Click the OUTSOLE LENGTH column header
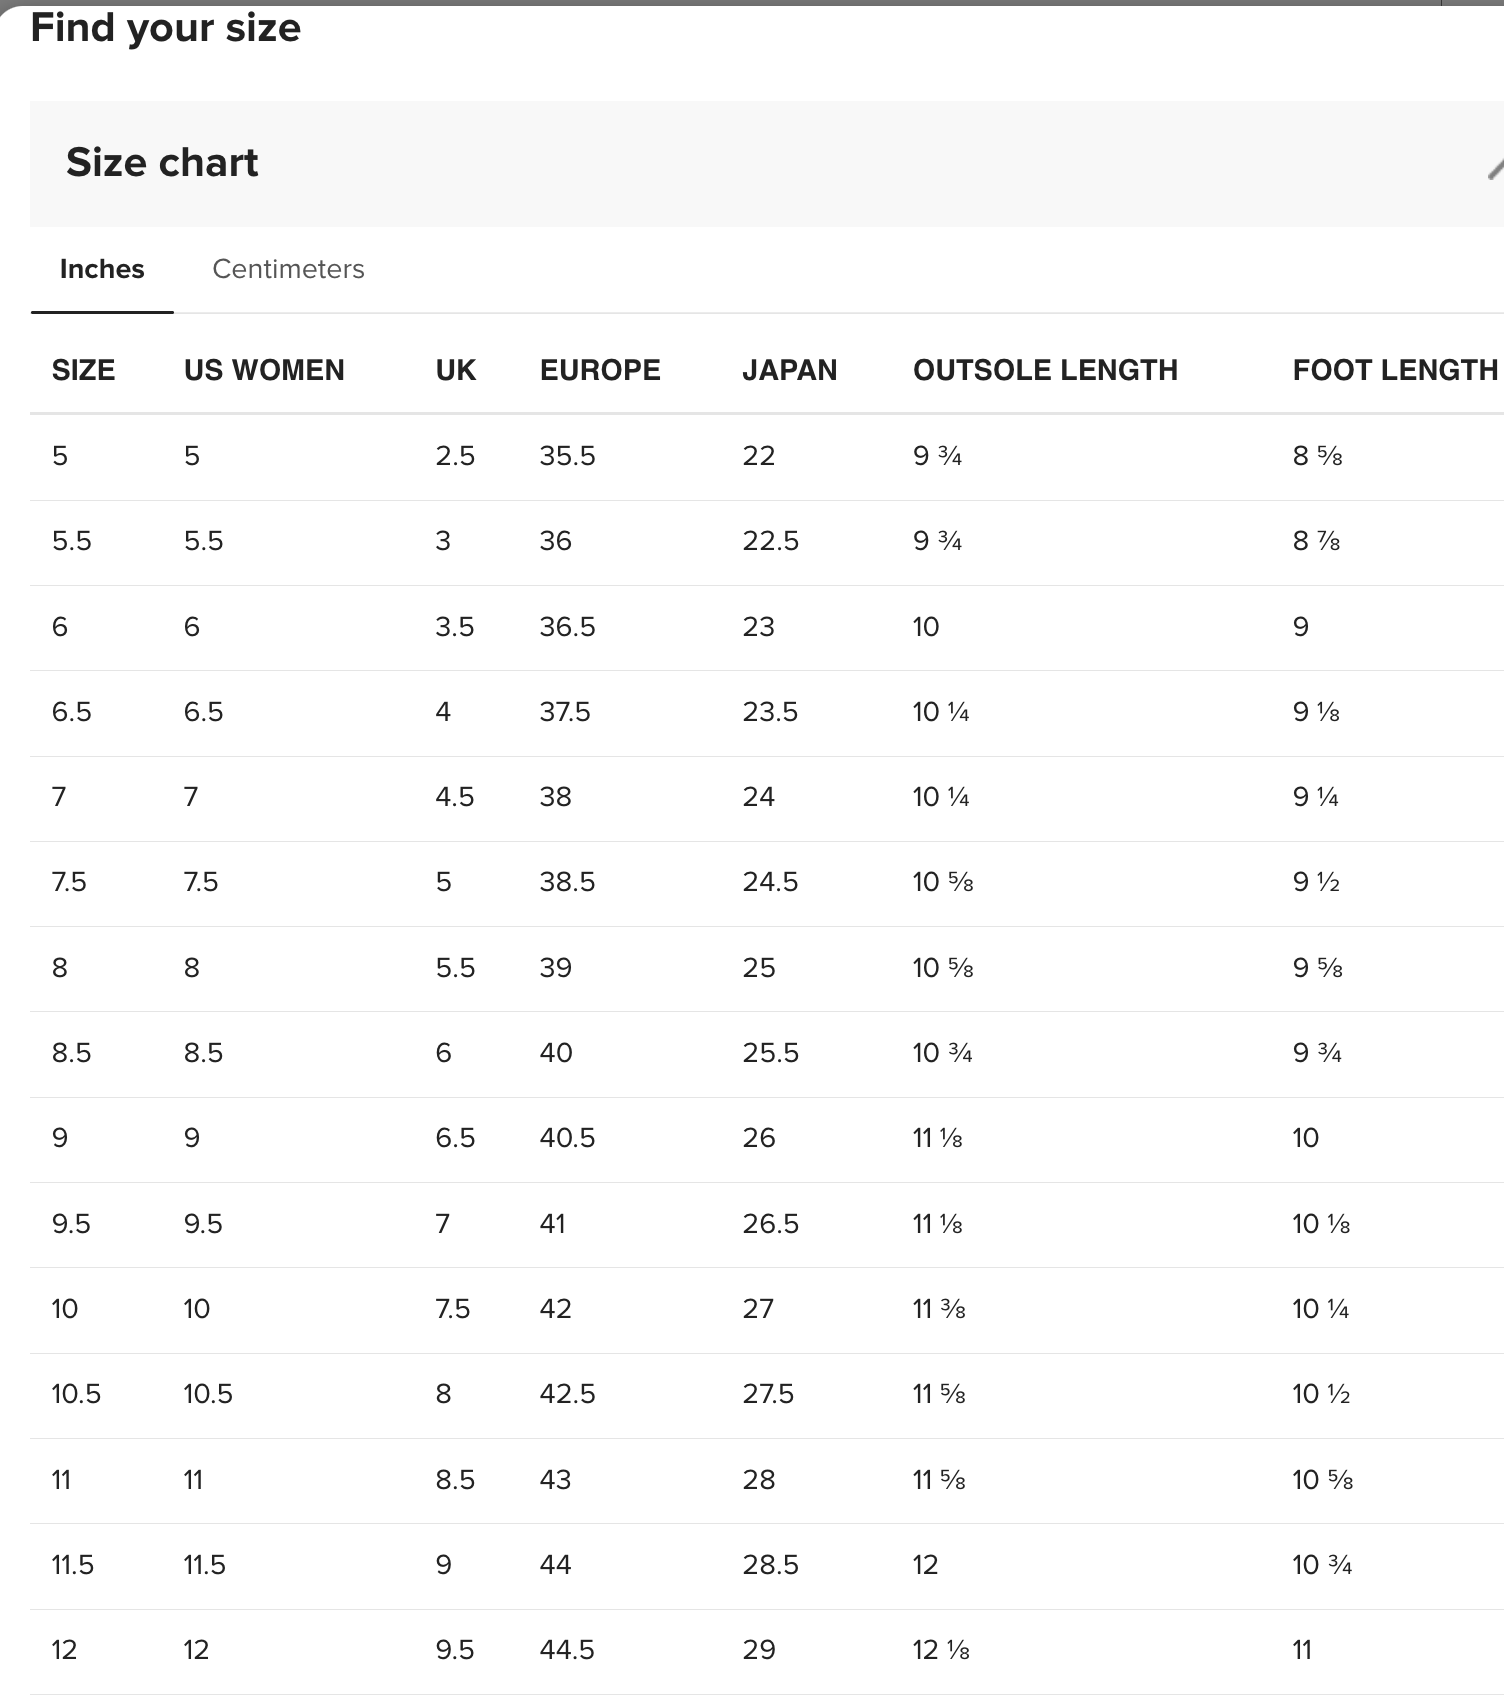This screenshot has height=1698, width=1504. point(1045,370)
